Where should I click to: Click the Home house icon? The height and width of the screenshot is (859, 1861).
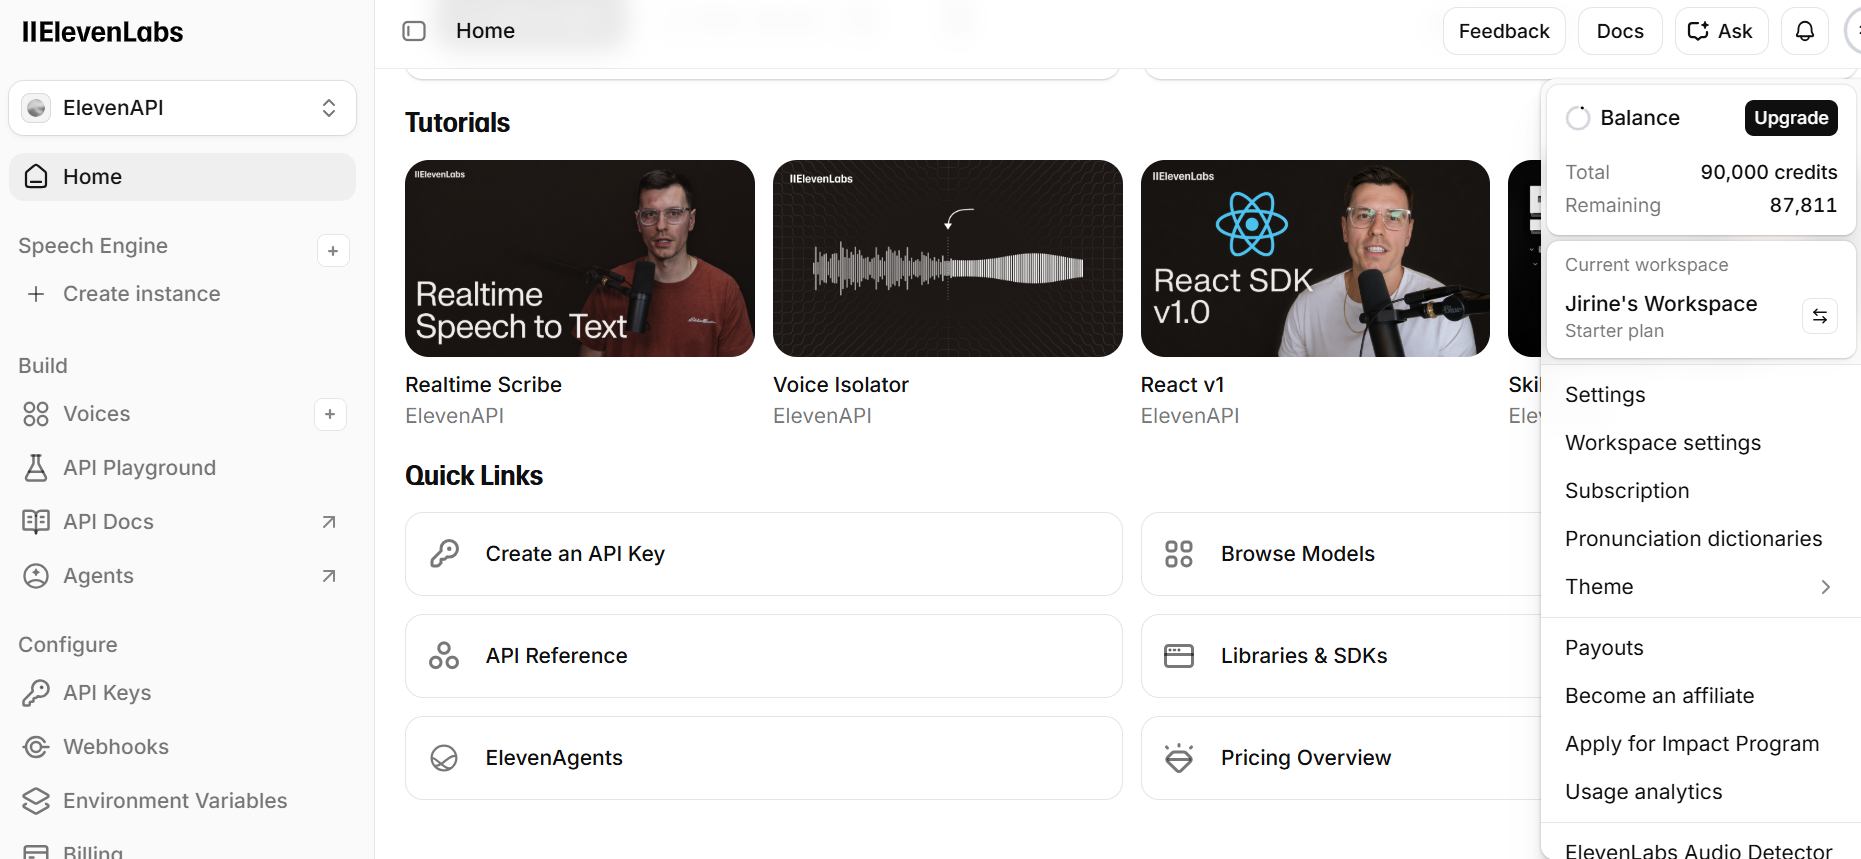click(x=36, y=177)
